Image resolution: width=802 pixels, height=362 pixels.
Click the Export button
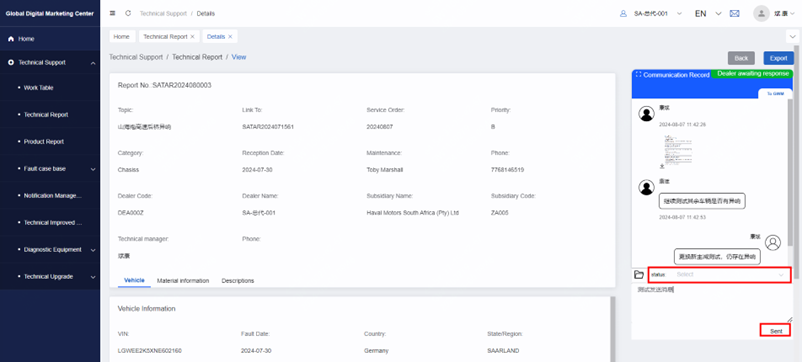click(778, 58)
